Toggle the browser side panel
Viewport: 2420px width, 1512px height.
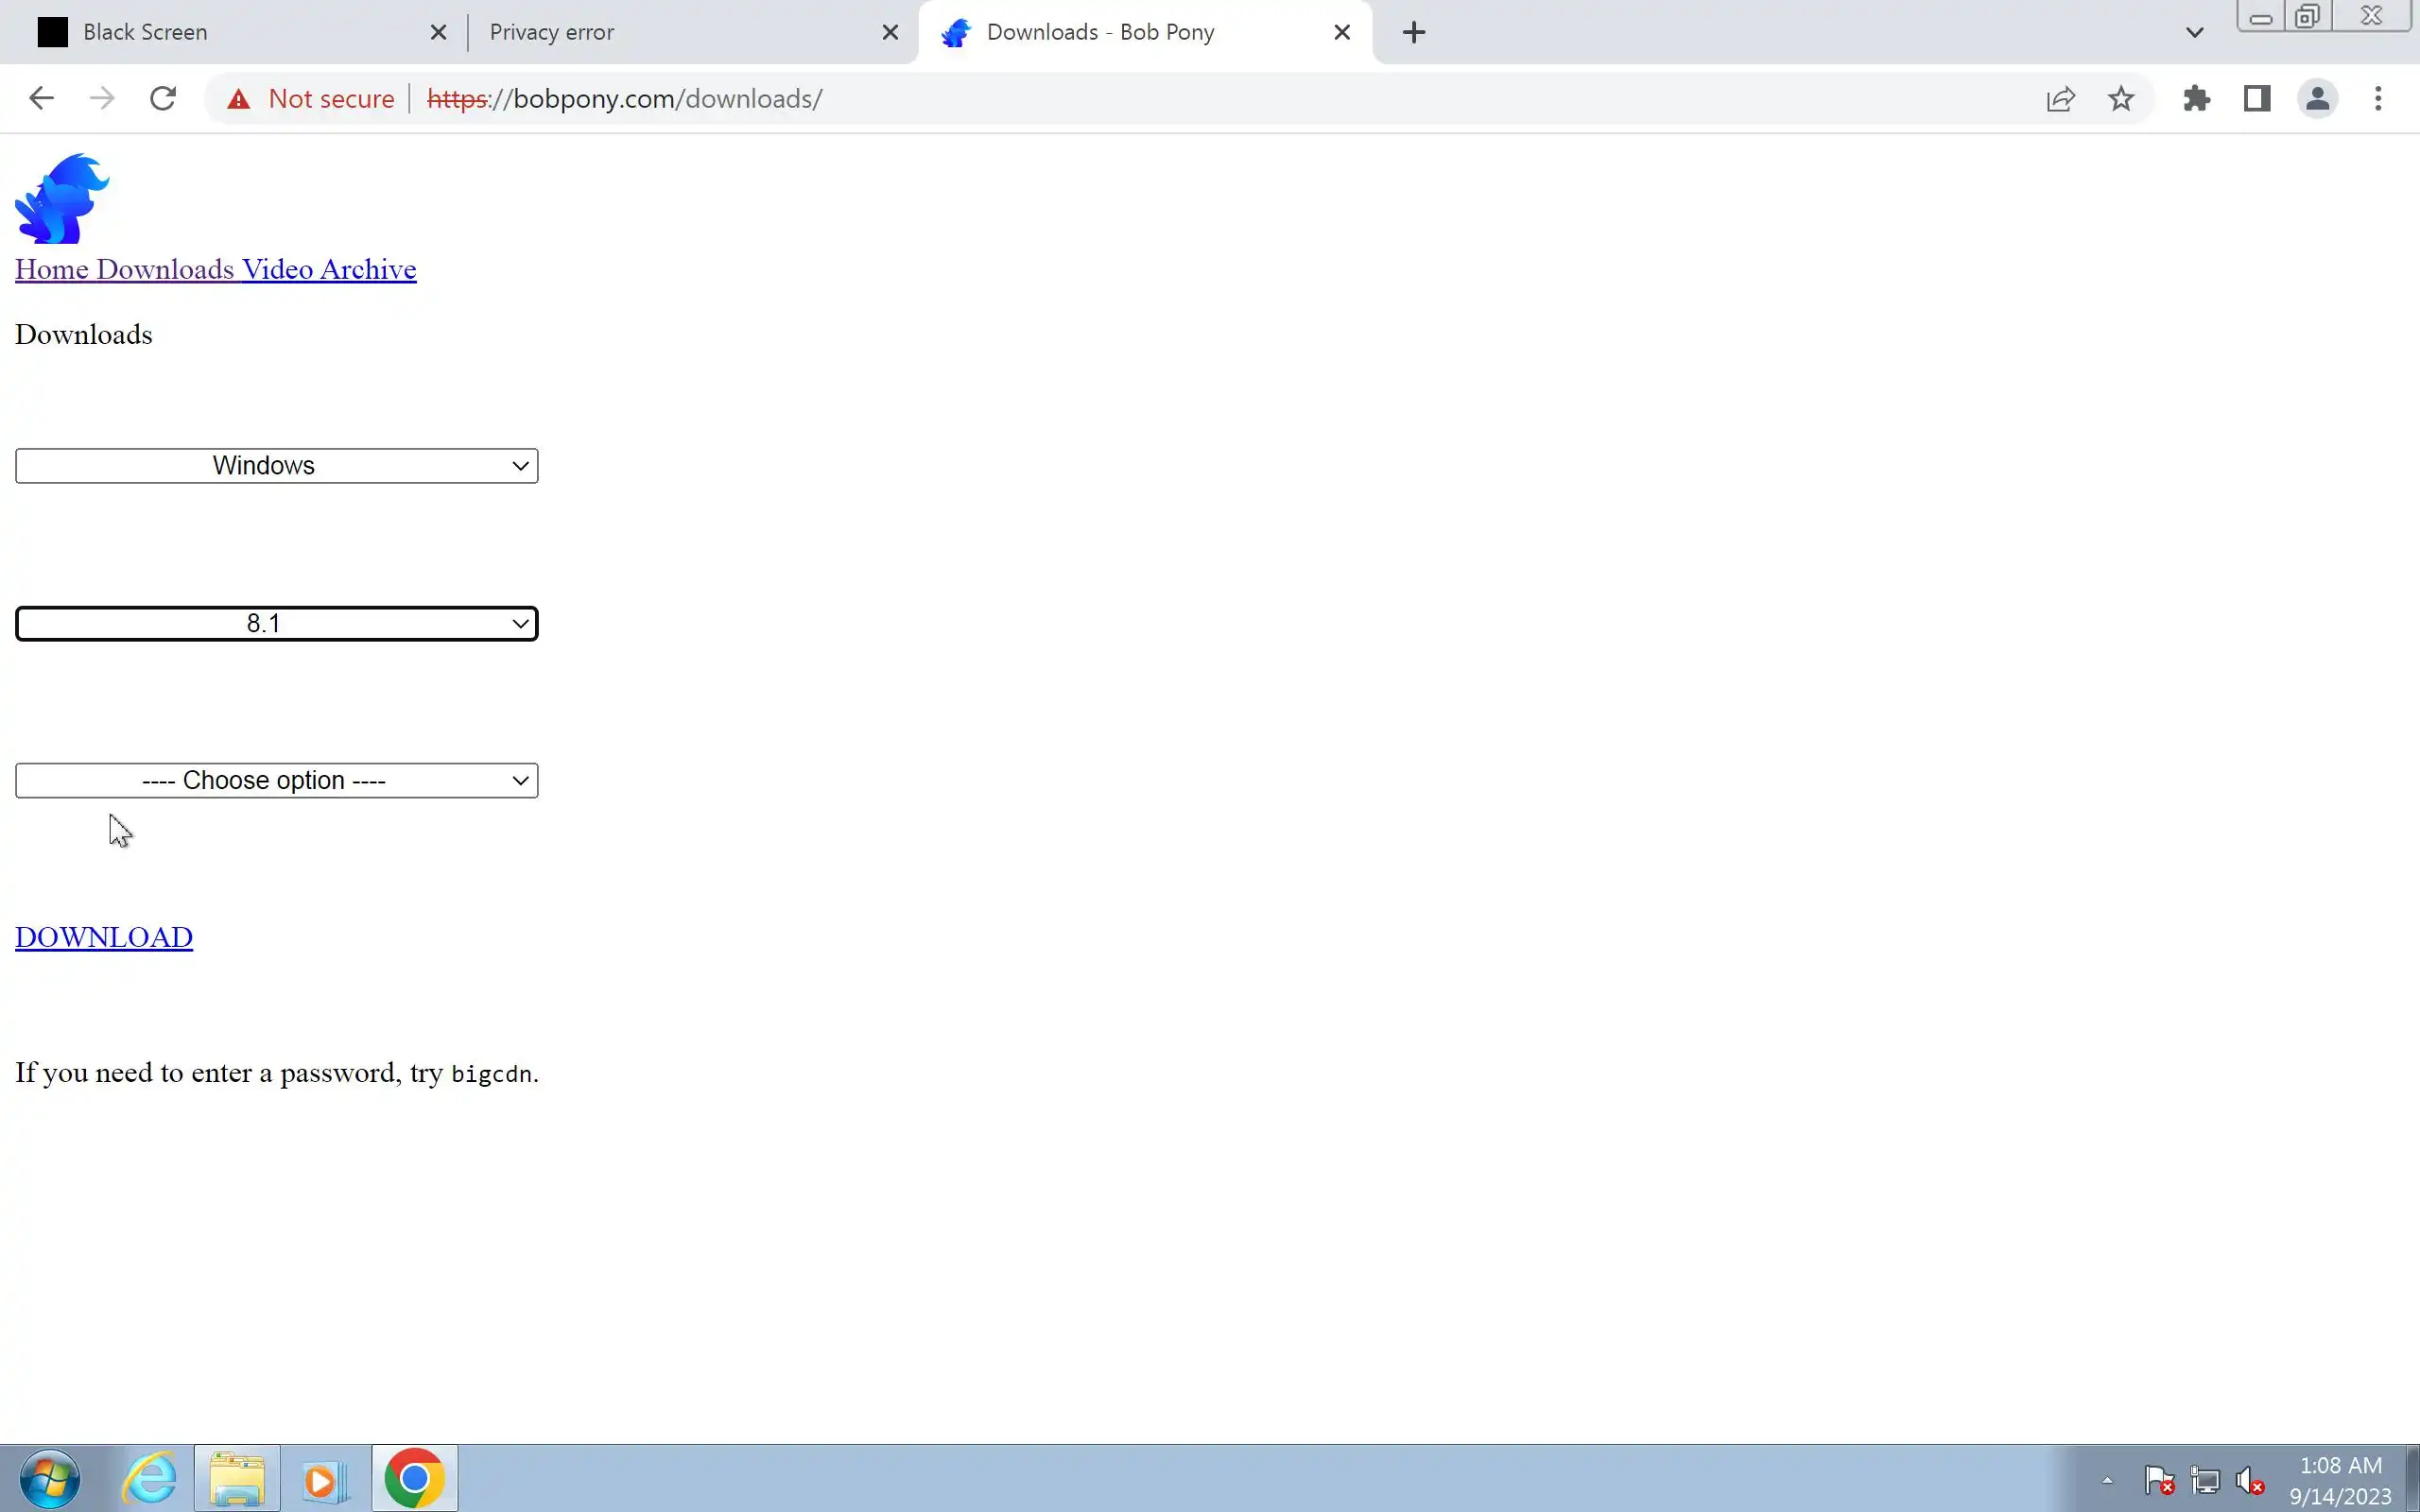(2257, 98)
